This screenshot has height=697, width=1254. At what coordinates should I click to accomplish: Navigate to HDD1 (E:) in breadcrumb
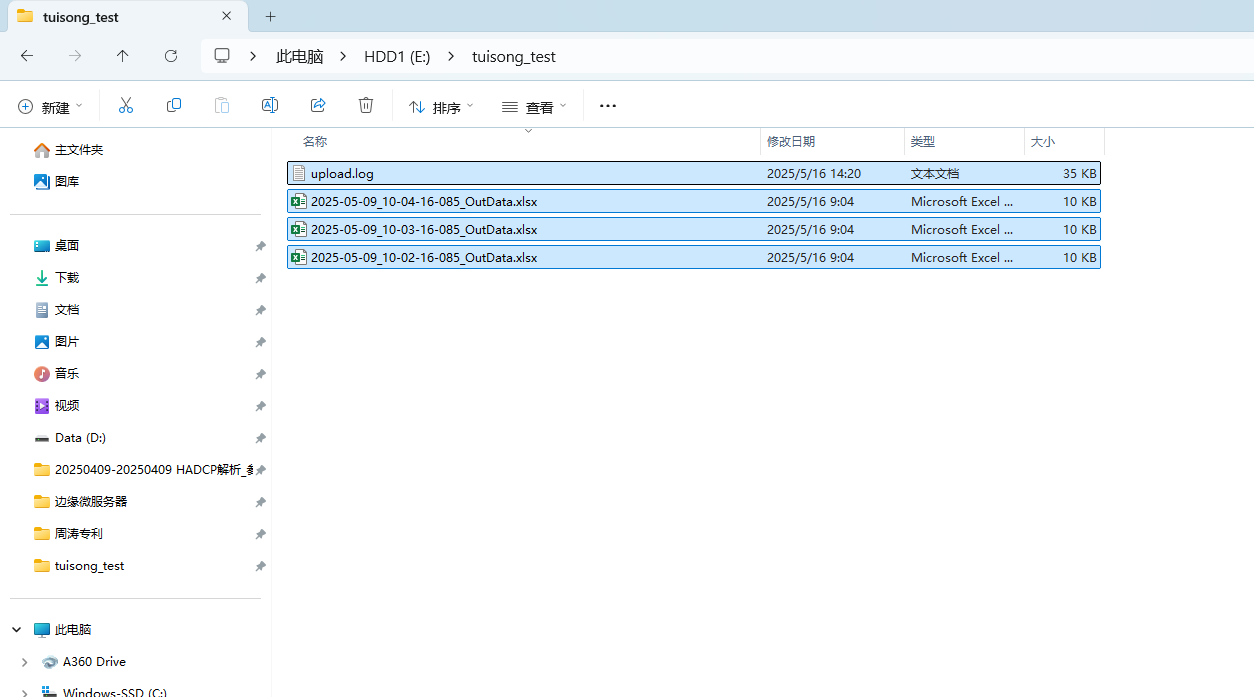coord(397,56)
